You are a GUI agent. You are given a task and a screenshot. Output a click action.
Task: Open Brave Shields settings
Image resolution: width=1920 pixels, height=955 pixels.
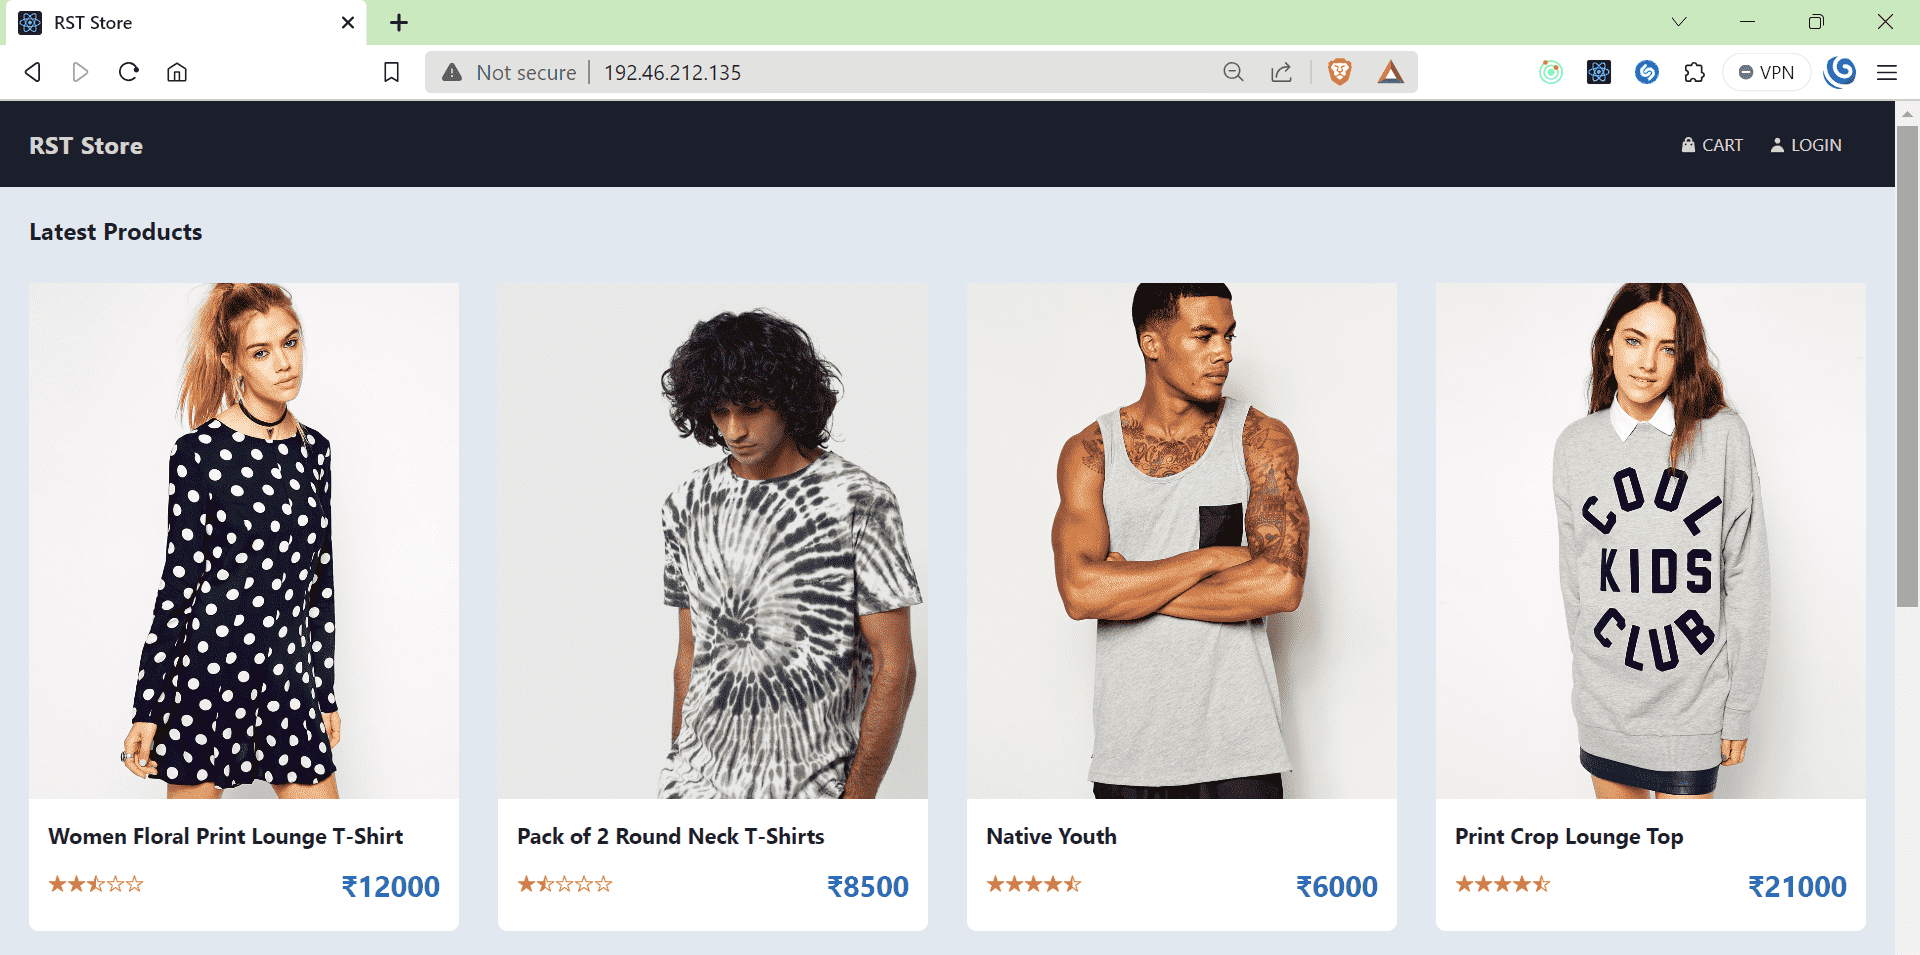pyautogui.click(x=1339, y=72)
